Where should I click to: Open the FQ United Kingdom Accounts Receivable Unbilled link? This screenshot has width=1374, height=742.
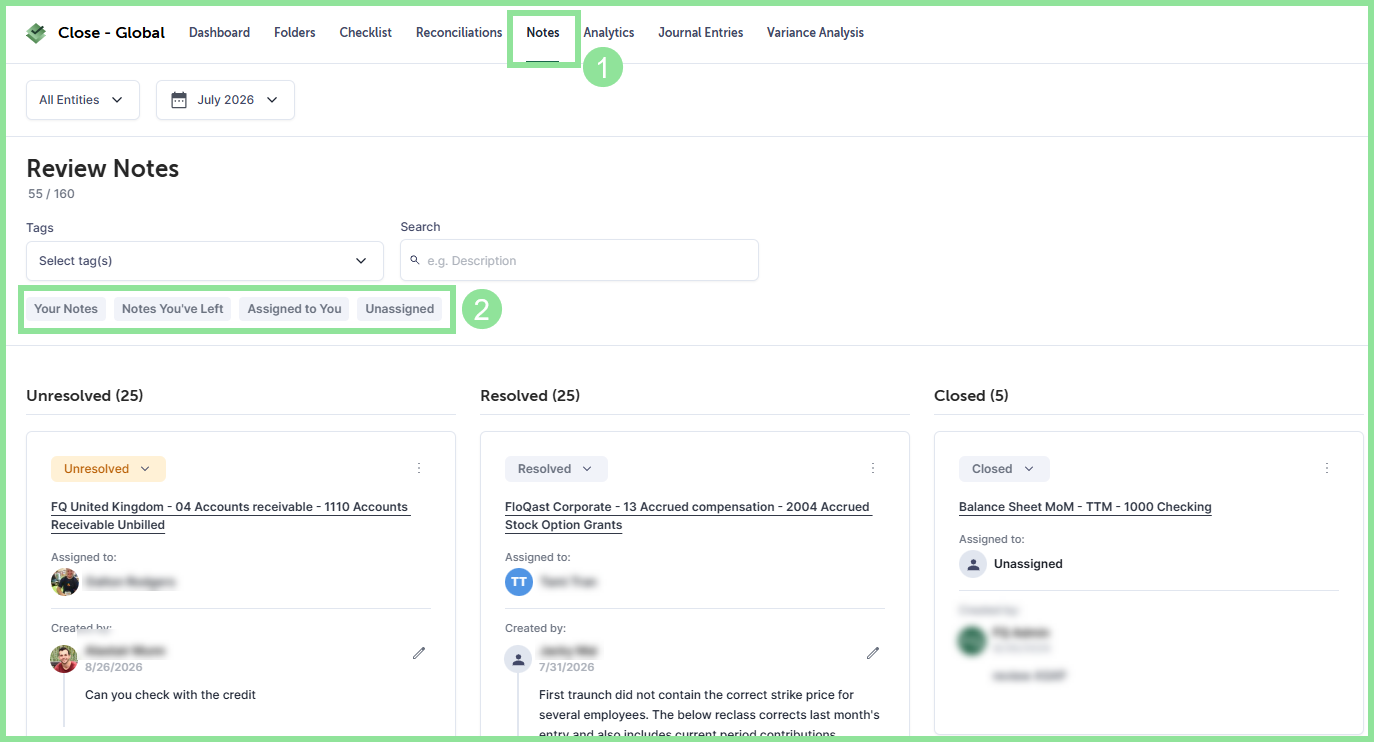click(231, 516)
